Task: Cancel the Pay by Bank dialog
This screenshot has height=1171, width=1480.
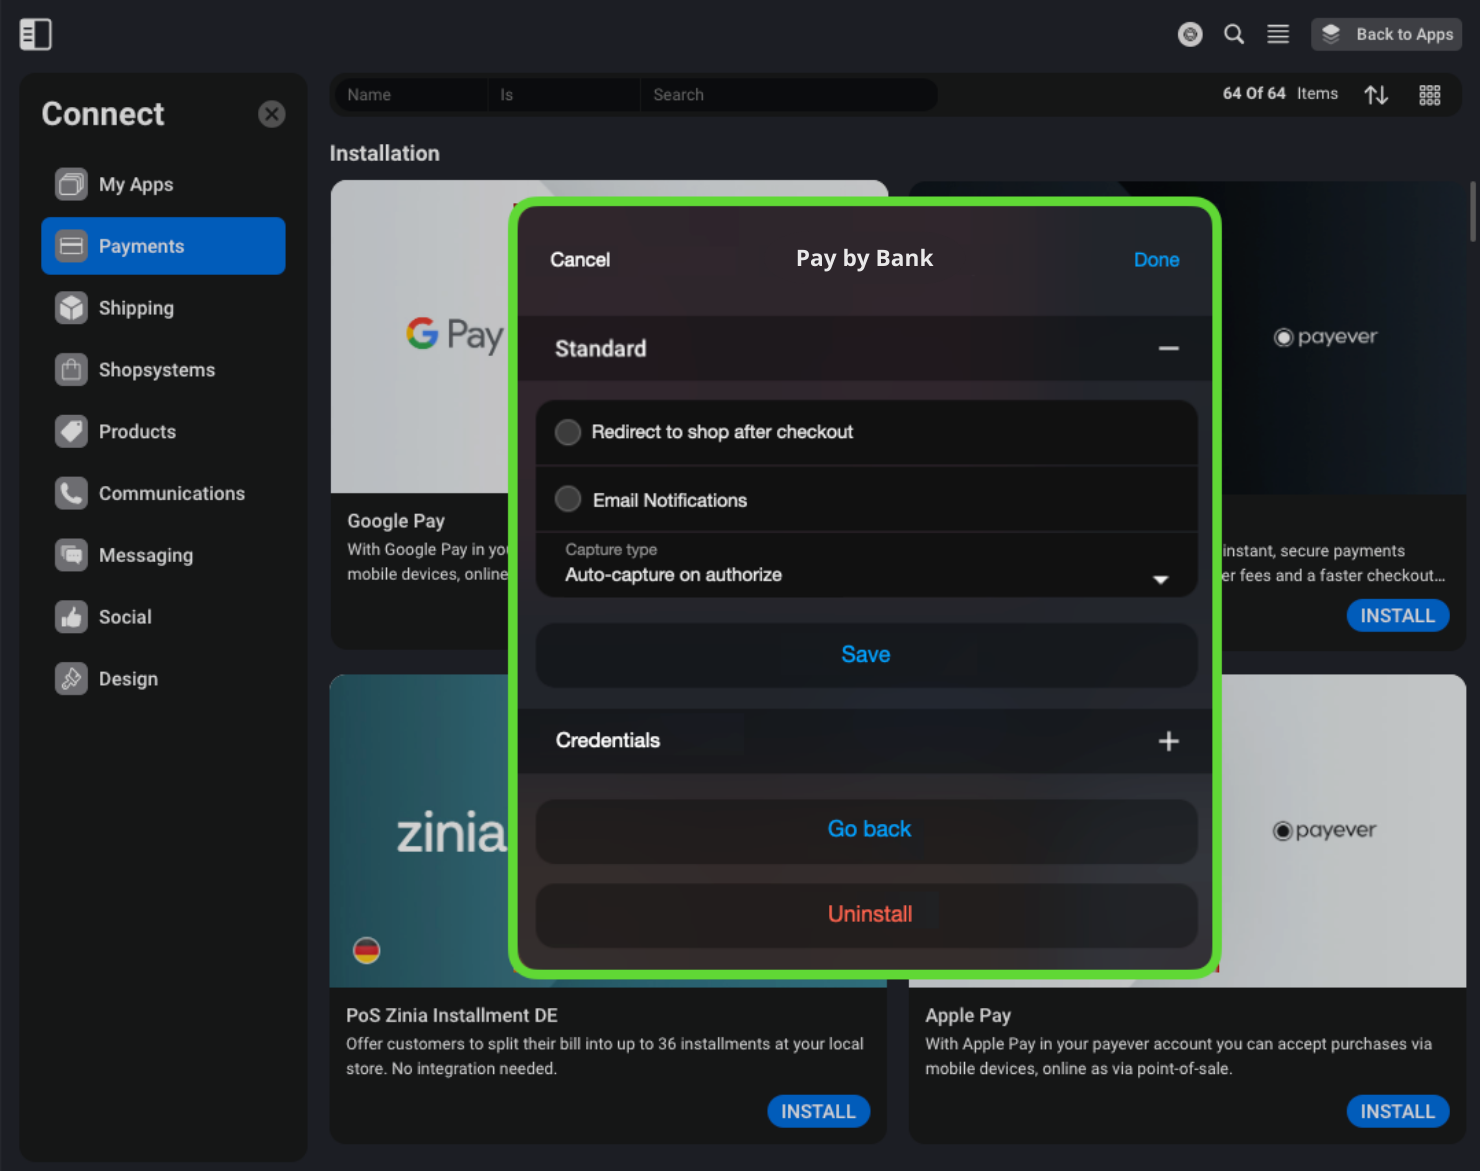Action: [x=580, y=260]
